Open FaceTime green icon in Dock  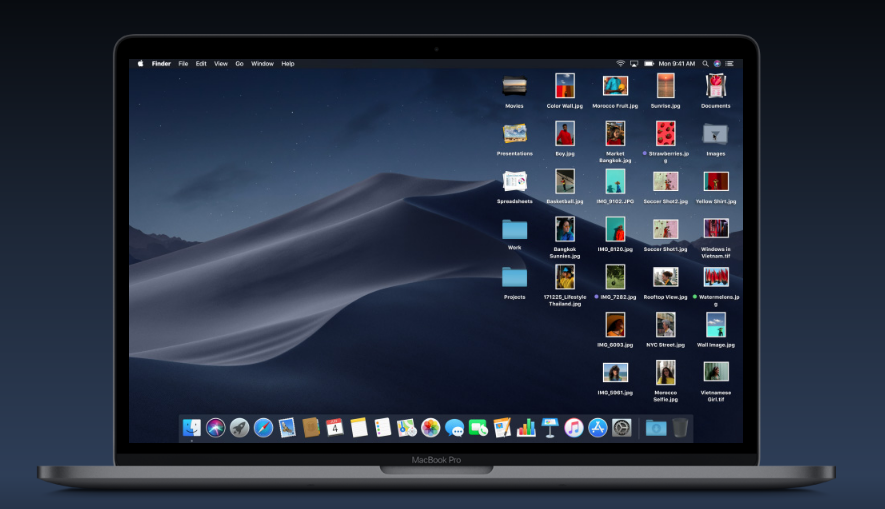point(478,428)
